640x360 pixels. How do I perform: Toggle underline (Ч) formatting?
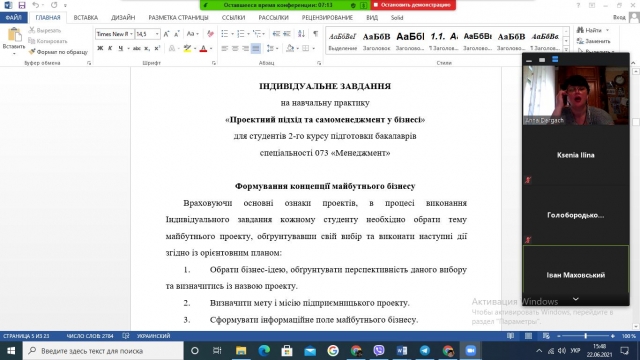120,49
